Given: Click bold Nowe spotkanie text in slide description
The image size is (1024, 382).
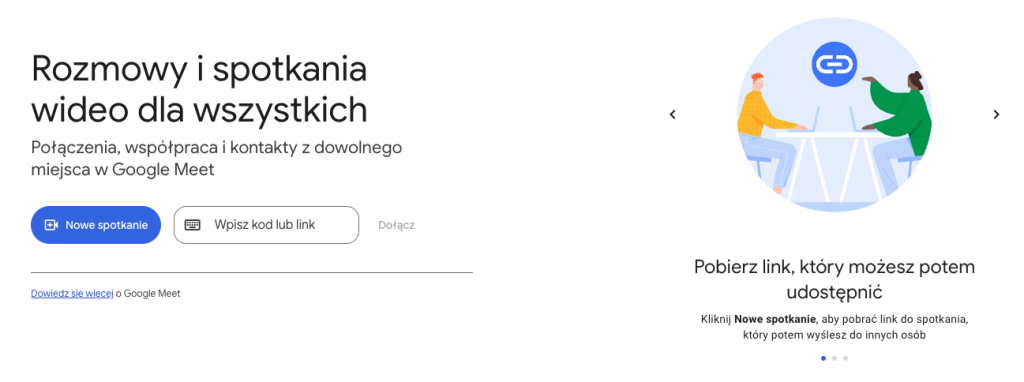Looking at the screenshot, I should (x=775, y=320).
